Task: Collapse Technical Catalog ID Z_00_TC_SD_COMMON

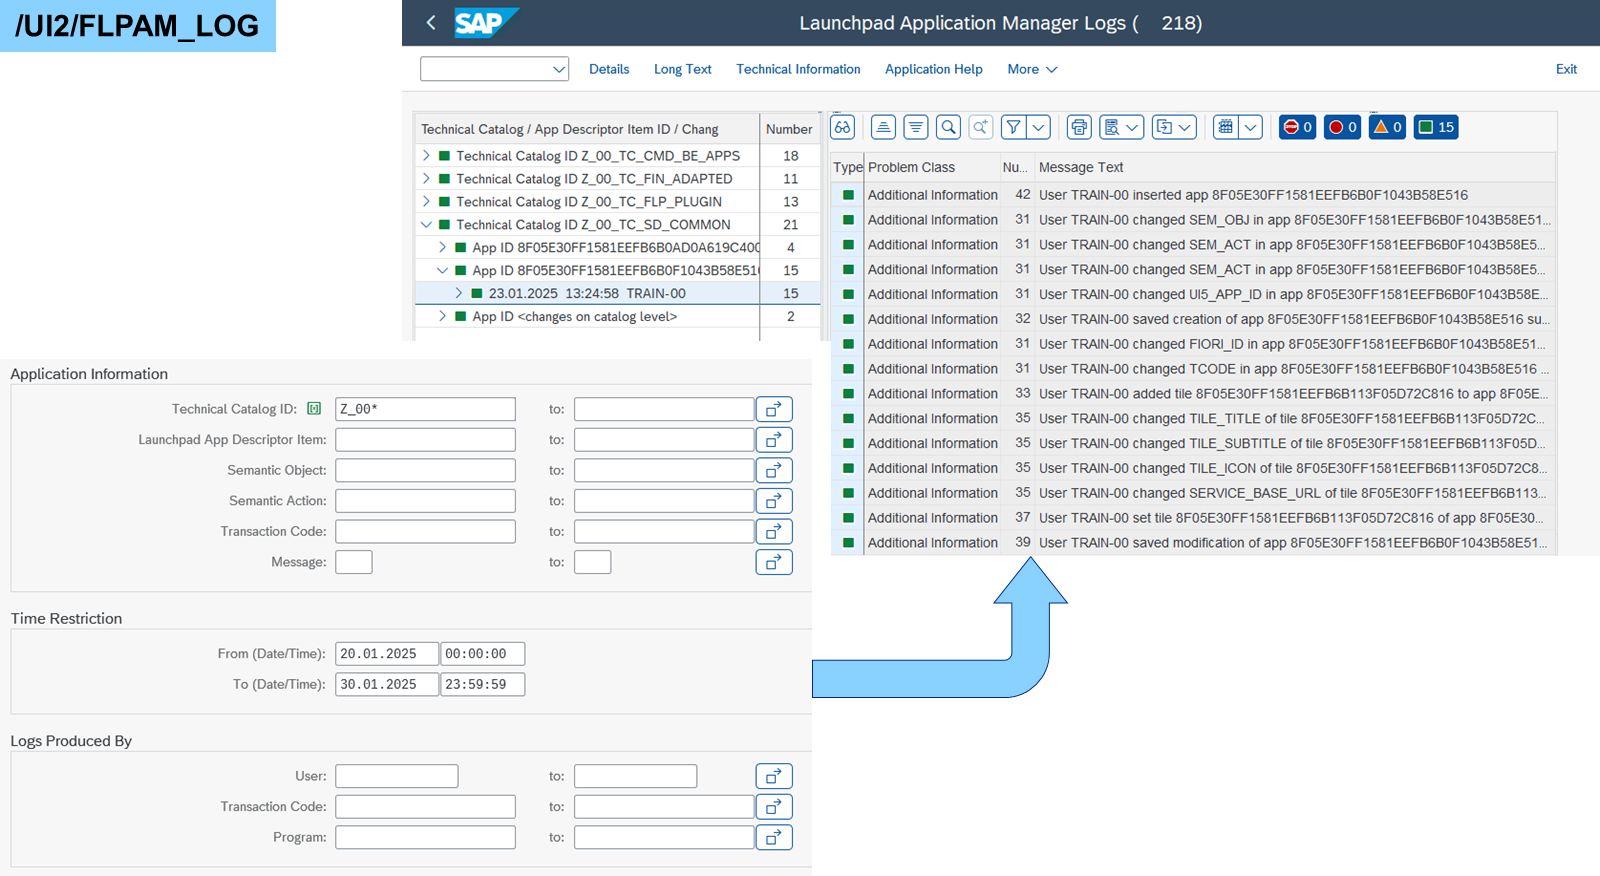Action: point(427,224)
